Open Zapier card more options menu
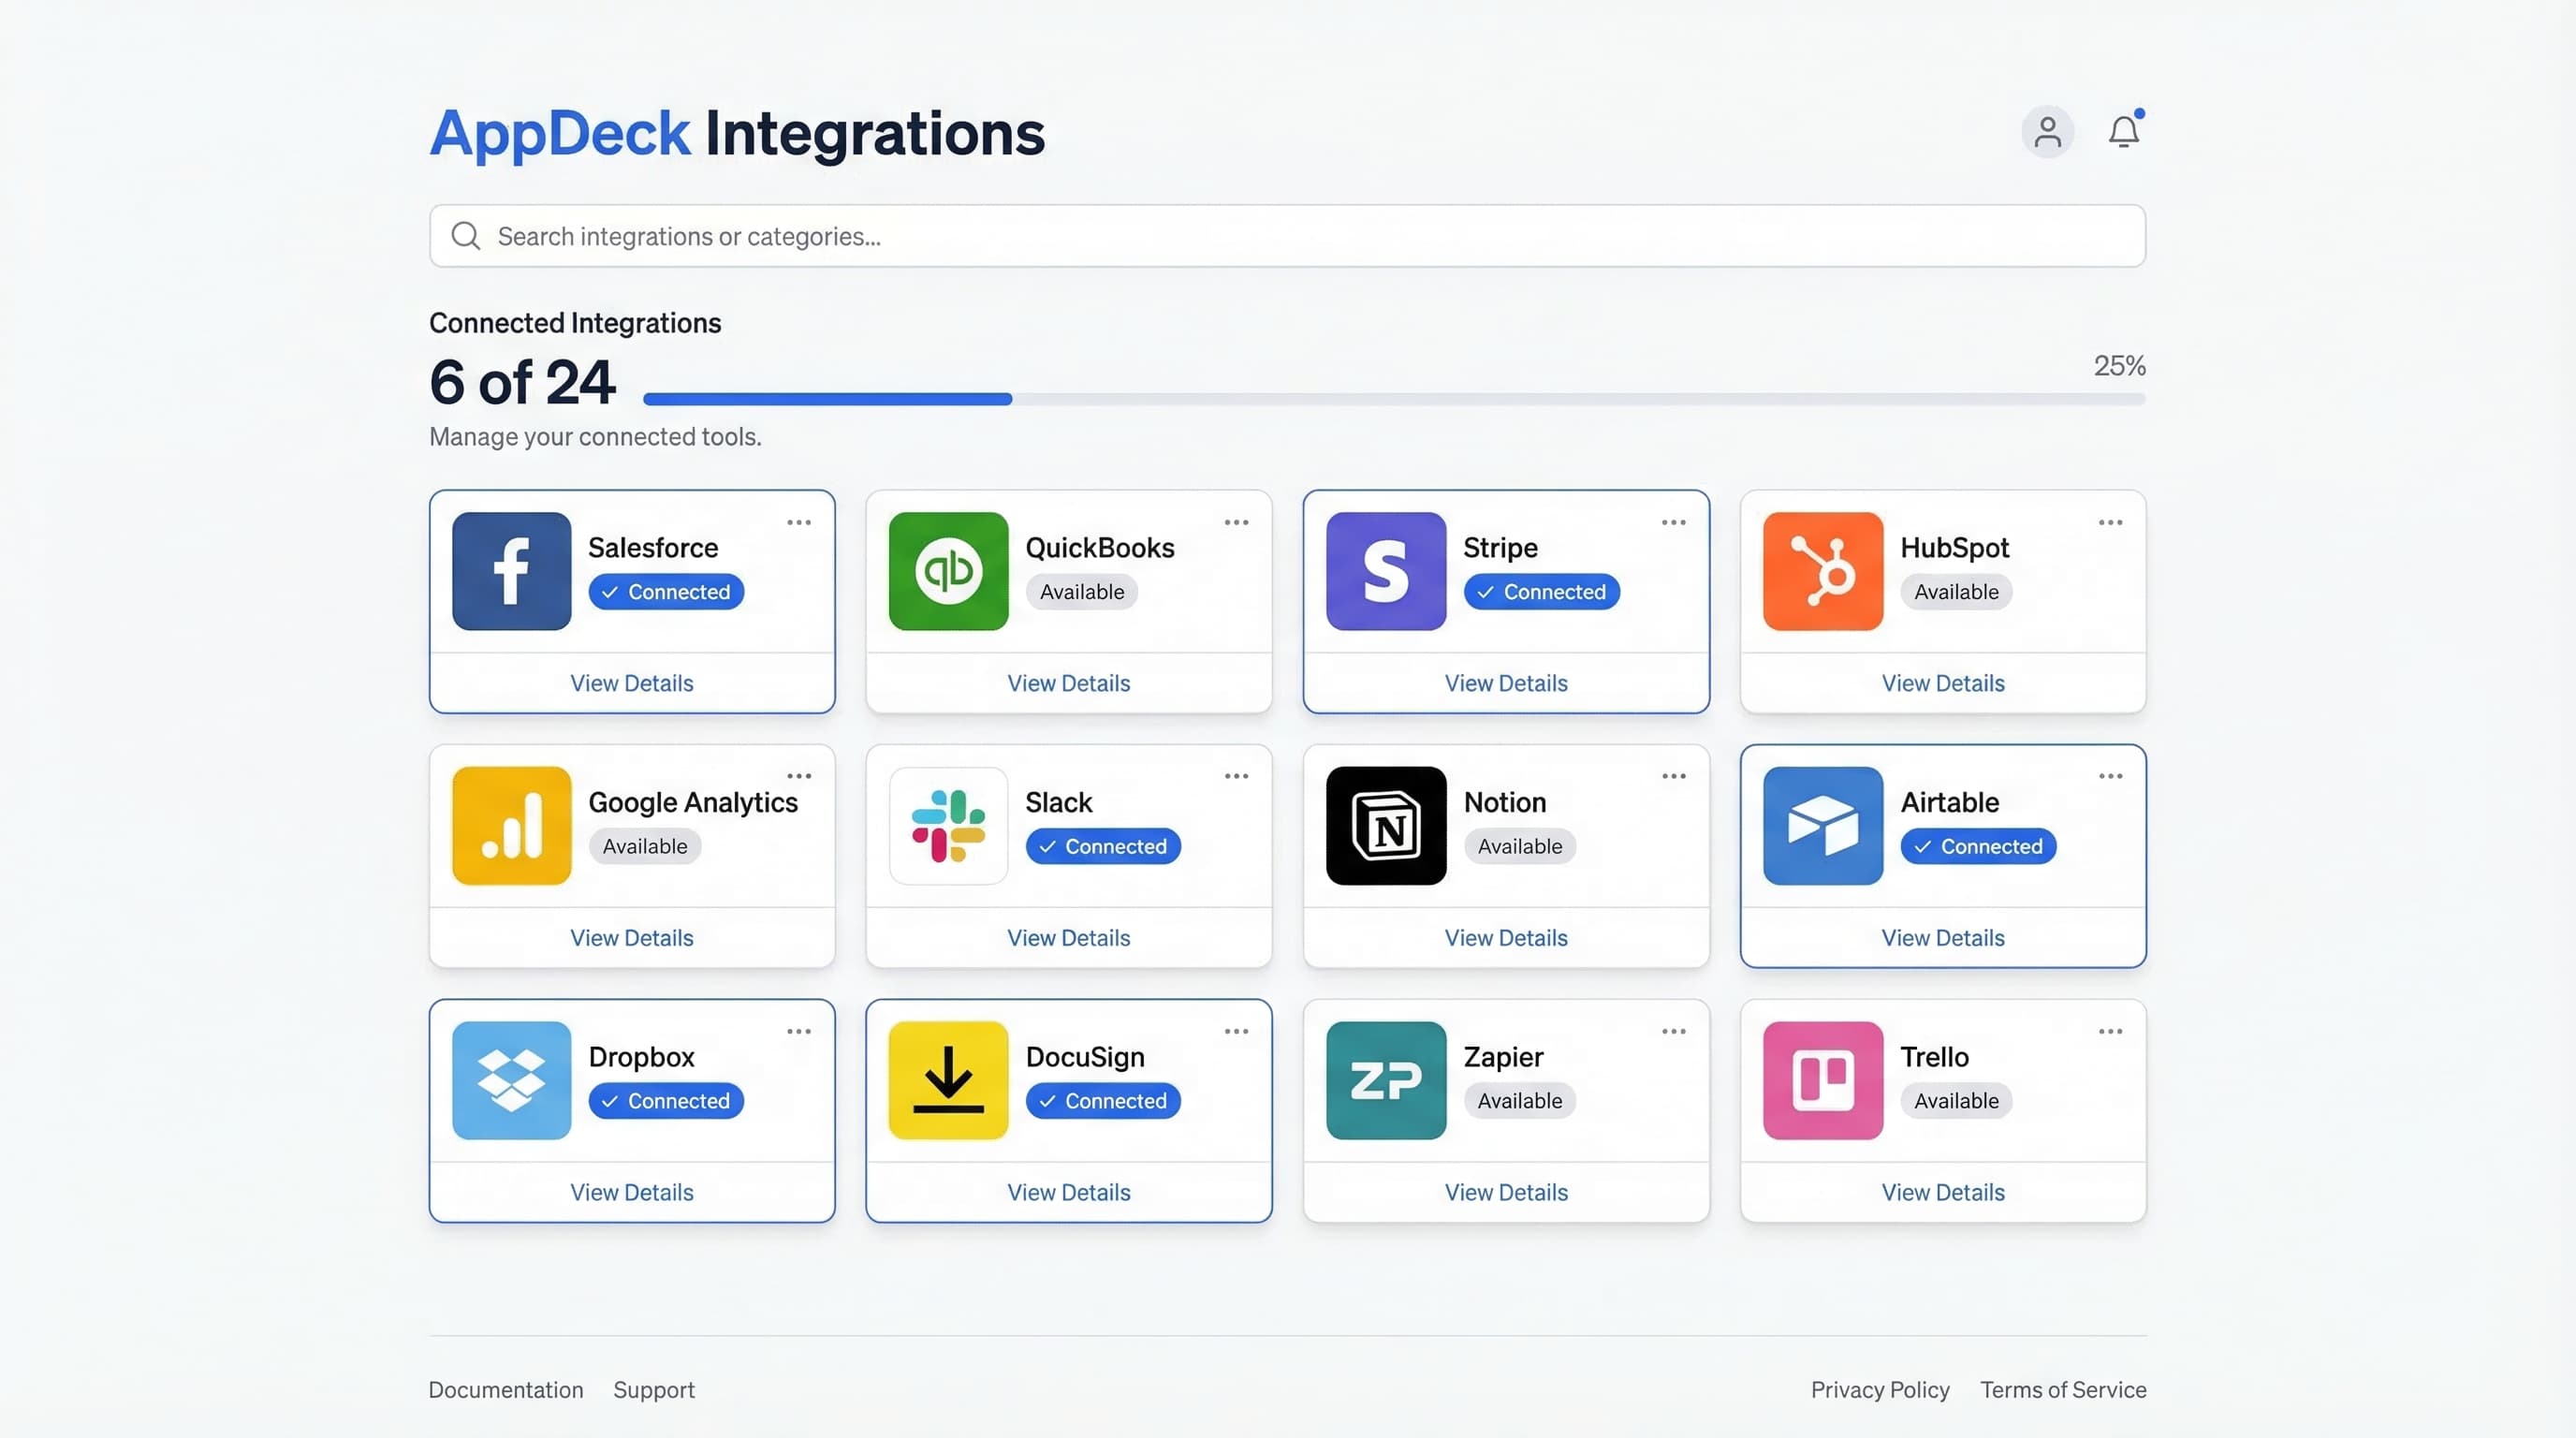Image resolution: width=2576 pixels, height=1438 pixels. coord(1673,1031)
